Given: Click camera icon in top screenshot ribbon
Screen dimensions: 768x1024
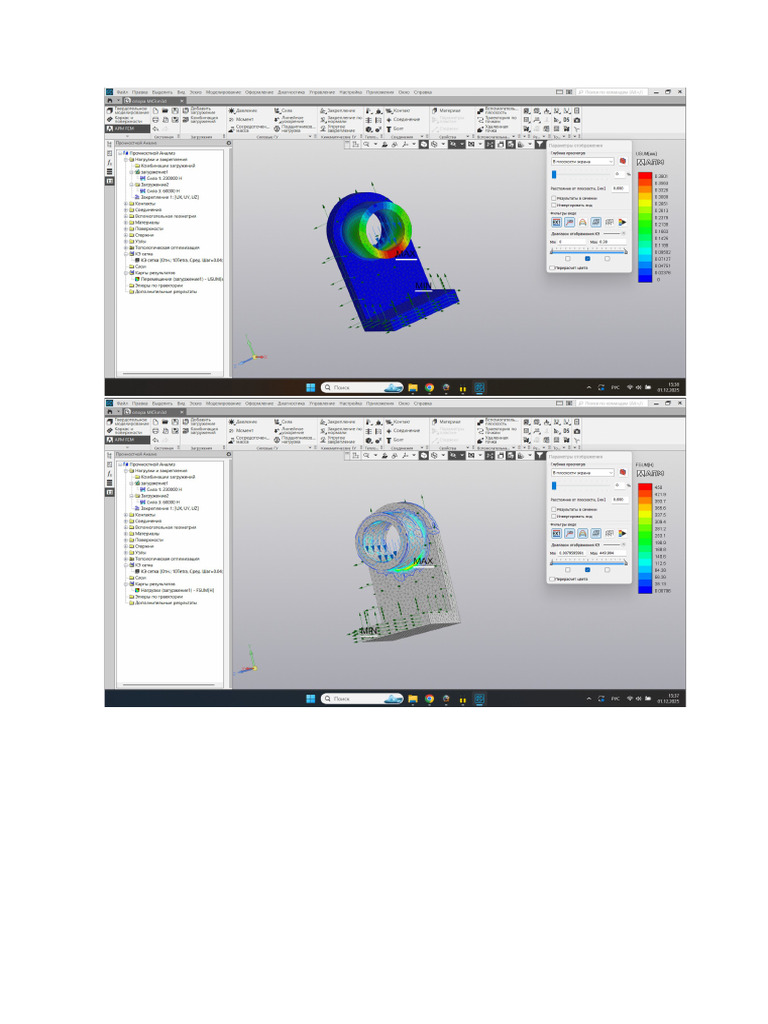Looking at the screenshot, I should pos(577,120).
